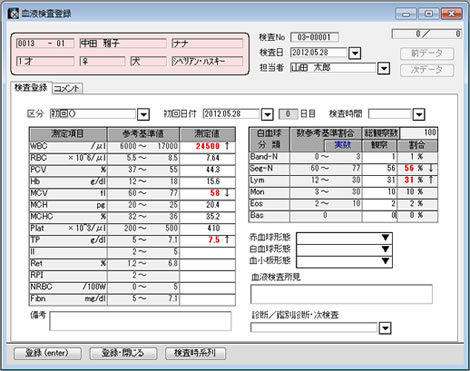
Task: Open the 白血球形態 dropdown
Action: tap(386, 249)
